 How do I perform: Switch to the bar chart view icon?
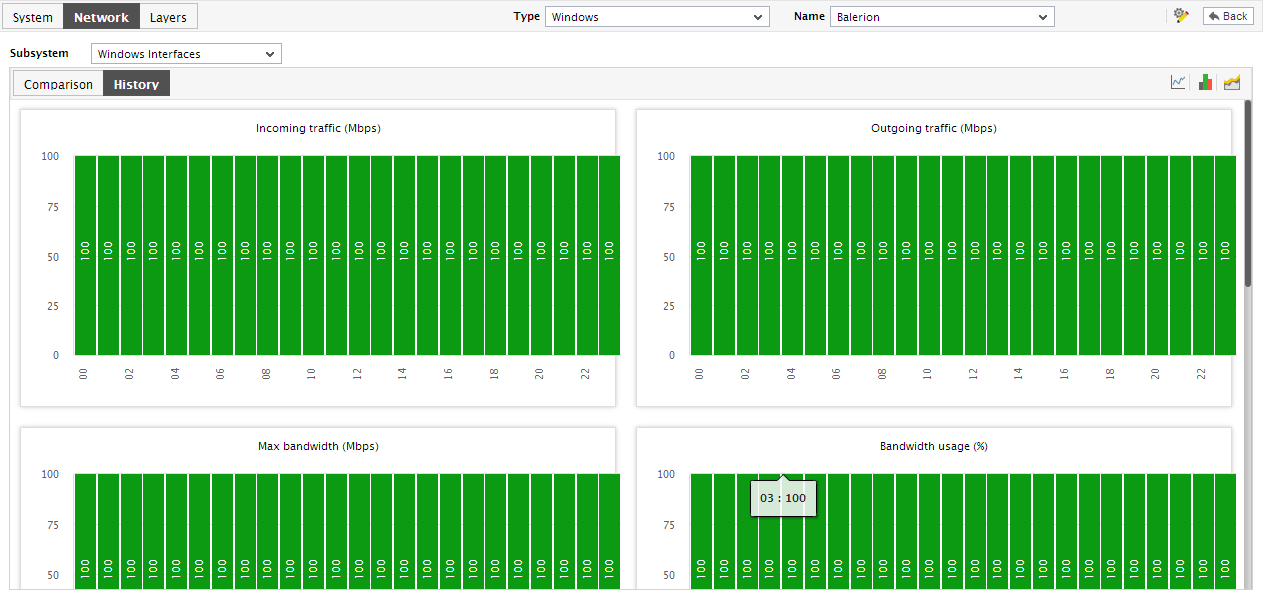(1205, 82)
